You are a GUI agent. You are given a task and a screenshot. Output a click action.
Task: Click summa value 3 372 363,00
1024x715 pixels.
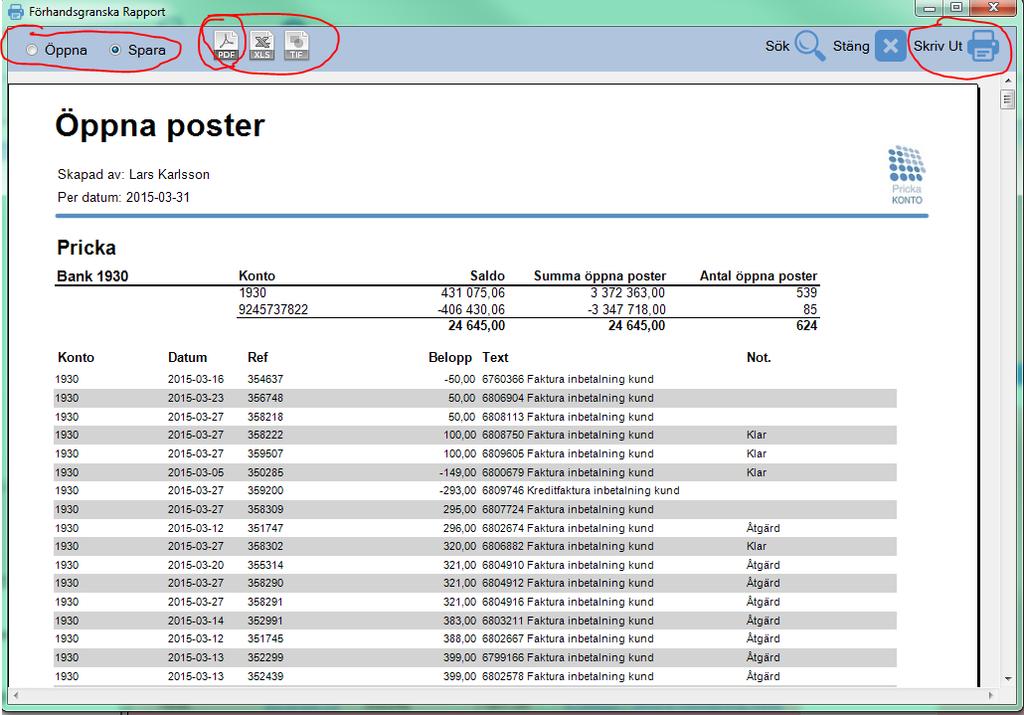[x=628, y=293]
